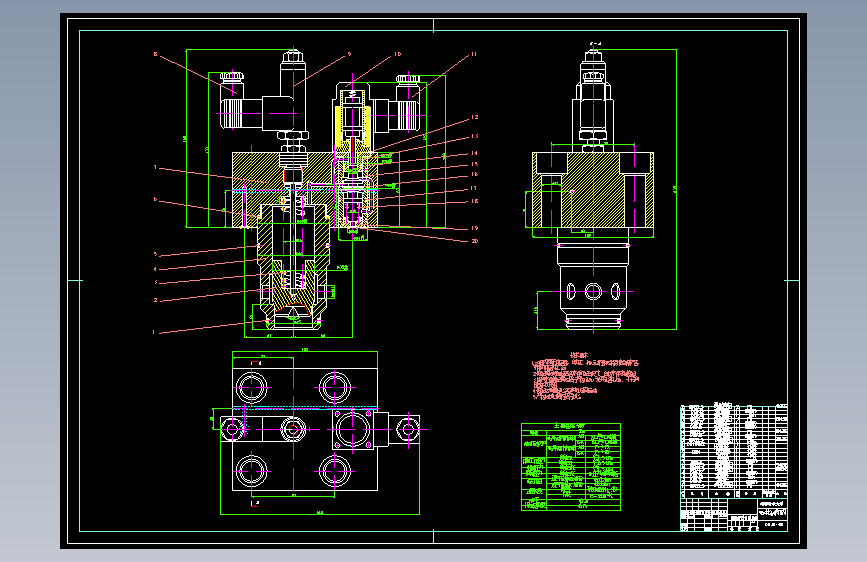Click the yellow solenoid coil in section view

tap(353, 127)
